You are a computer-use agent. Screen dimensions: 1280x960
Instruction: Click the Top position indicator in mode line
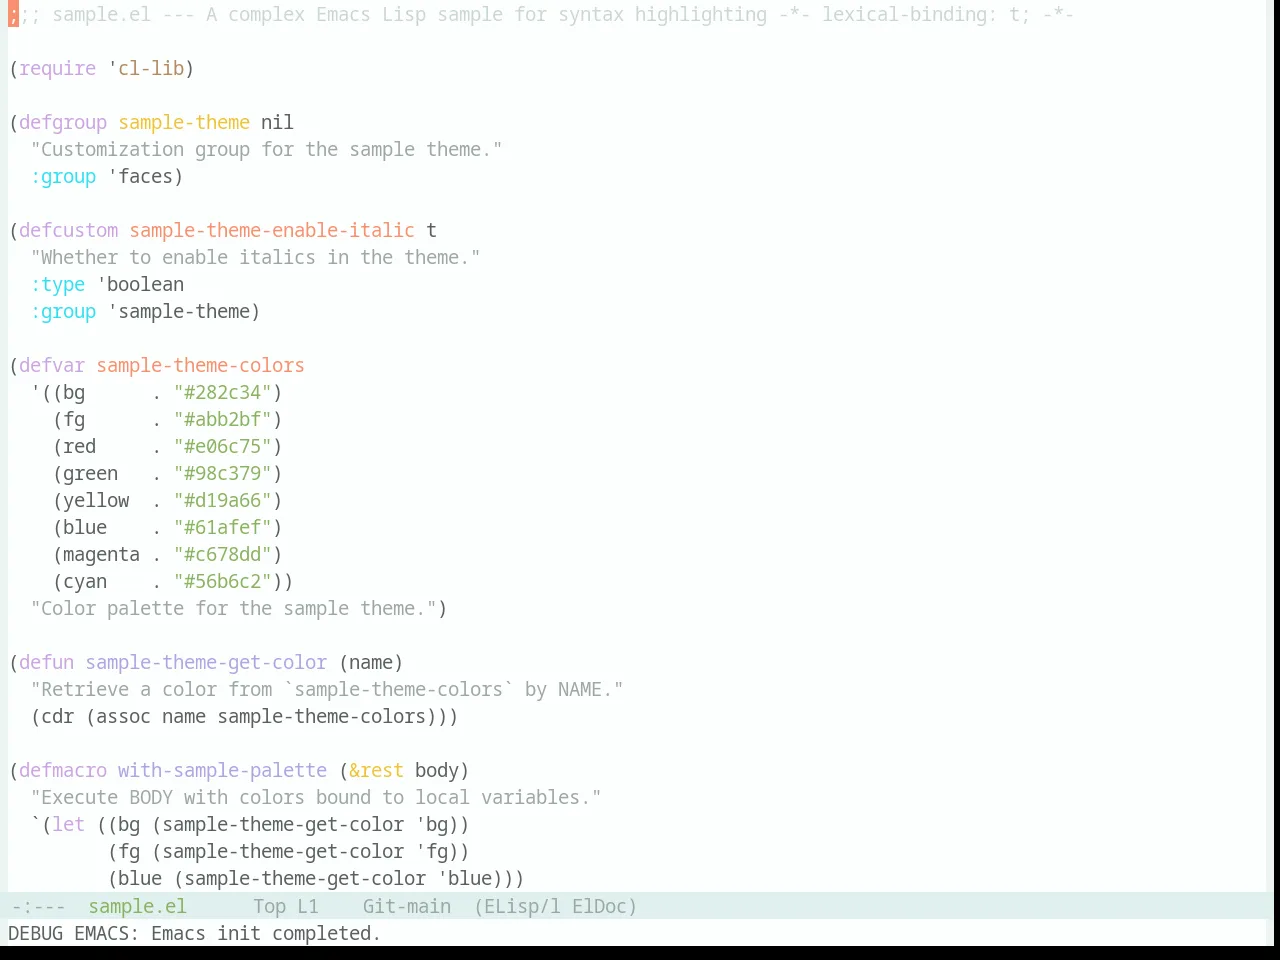coord(269,906)
